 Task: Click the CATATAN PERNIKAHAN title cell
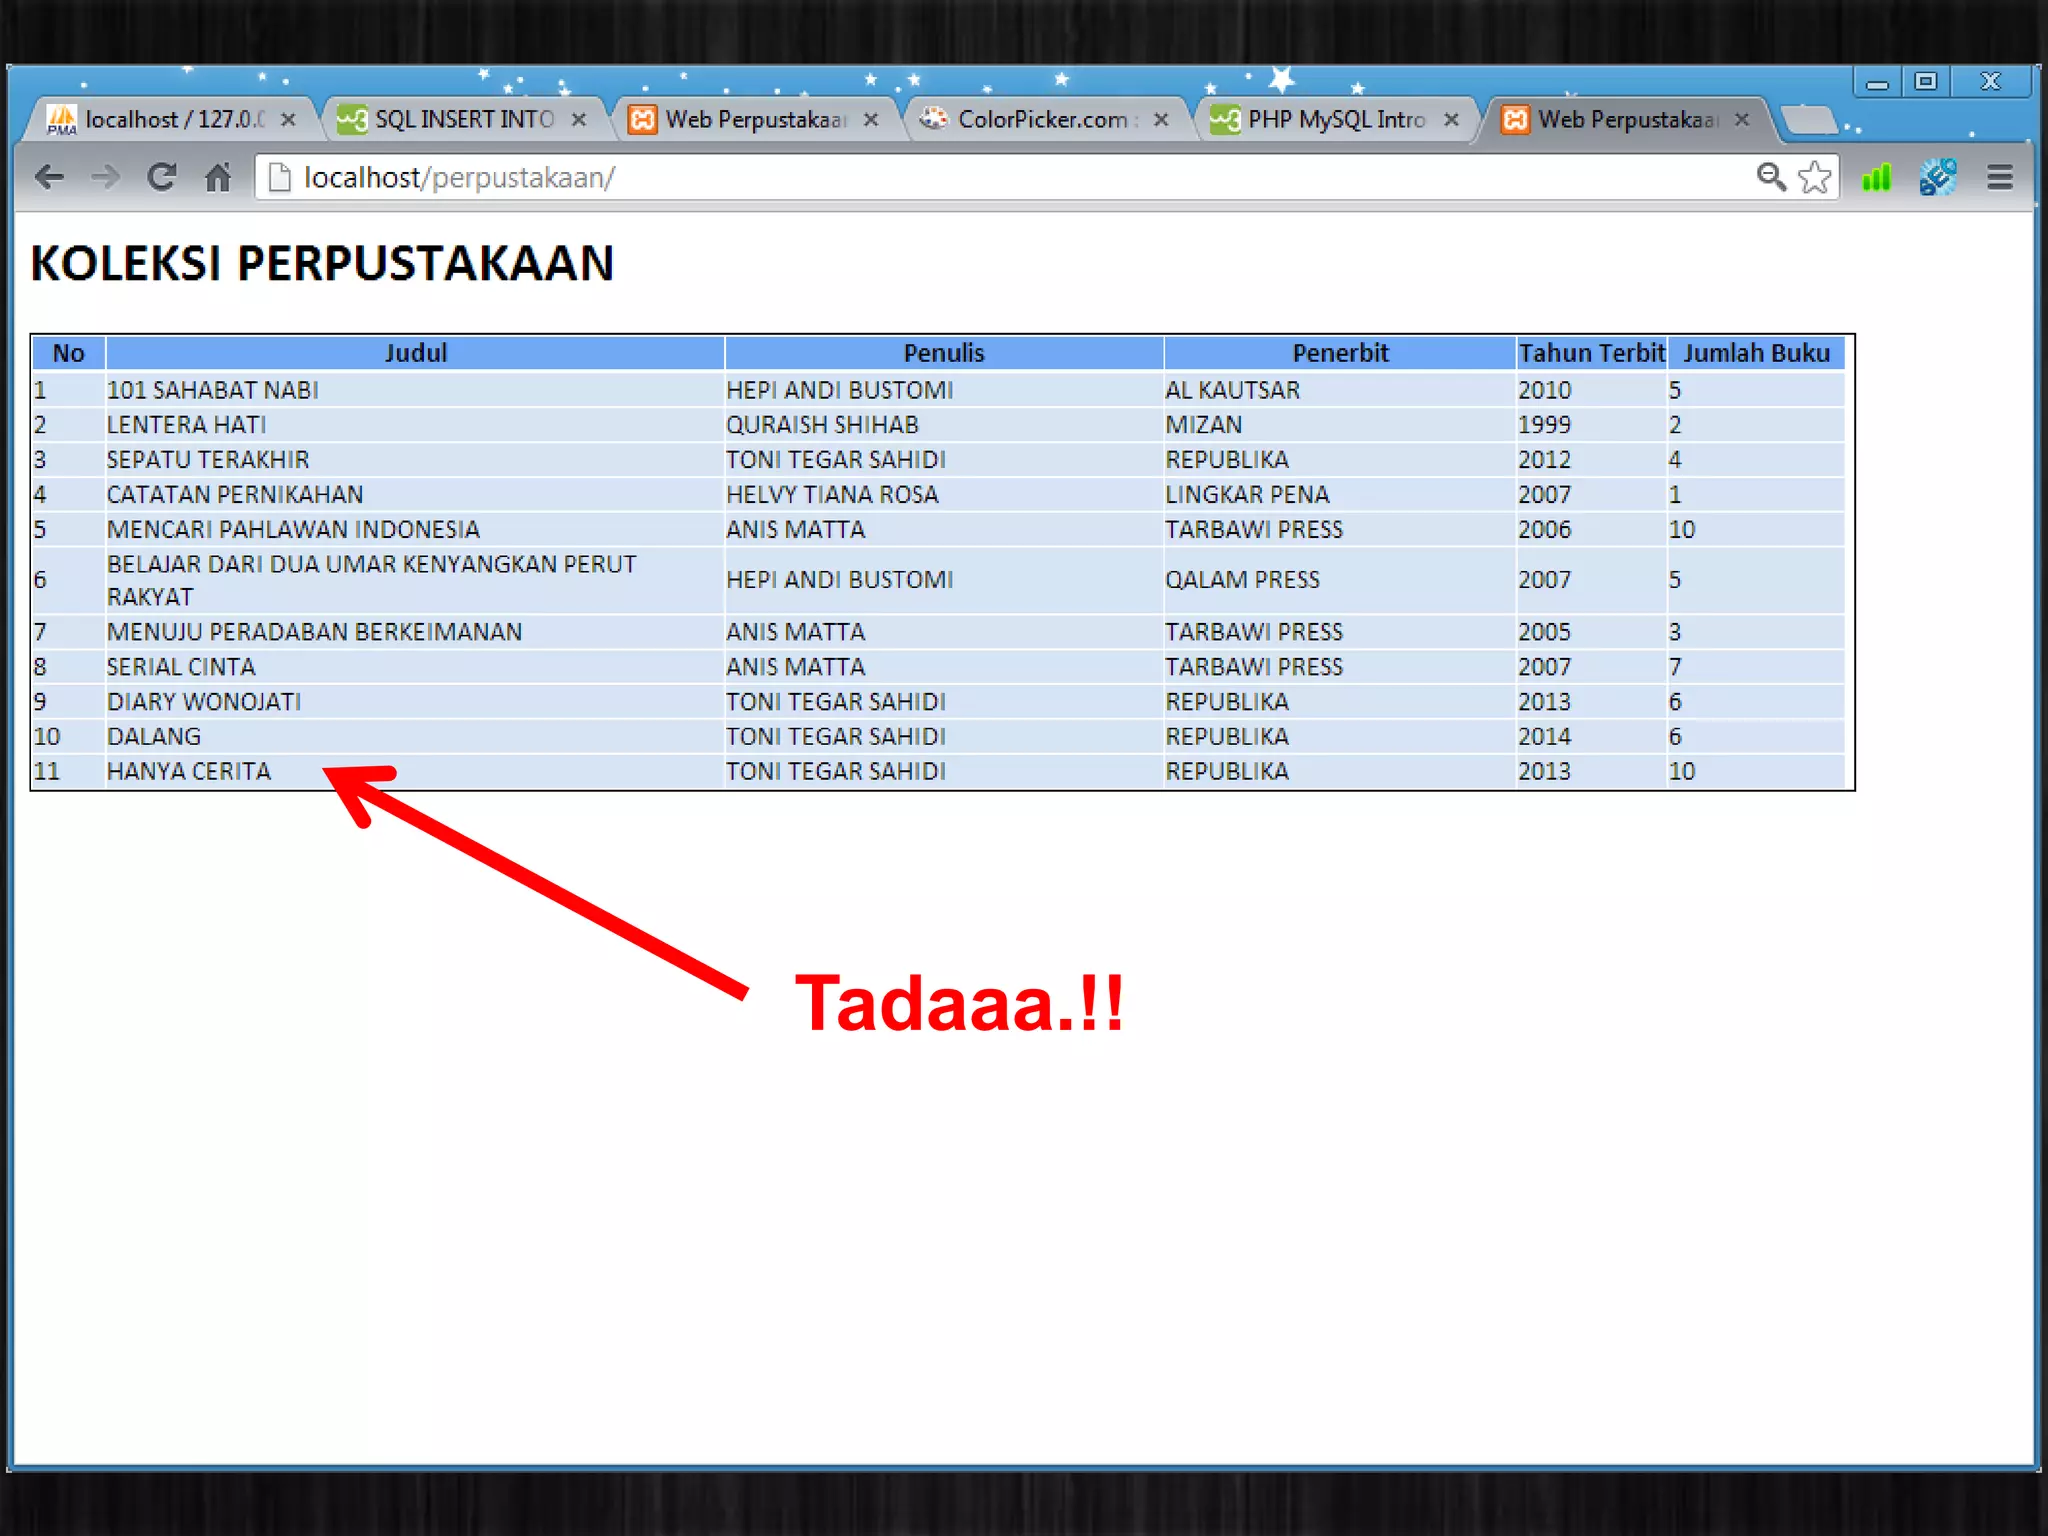point(415,495)
